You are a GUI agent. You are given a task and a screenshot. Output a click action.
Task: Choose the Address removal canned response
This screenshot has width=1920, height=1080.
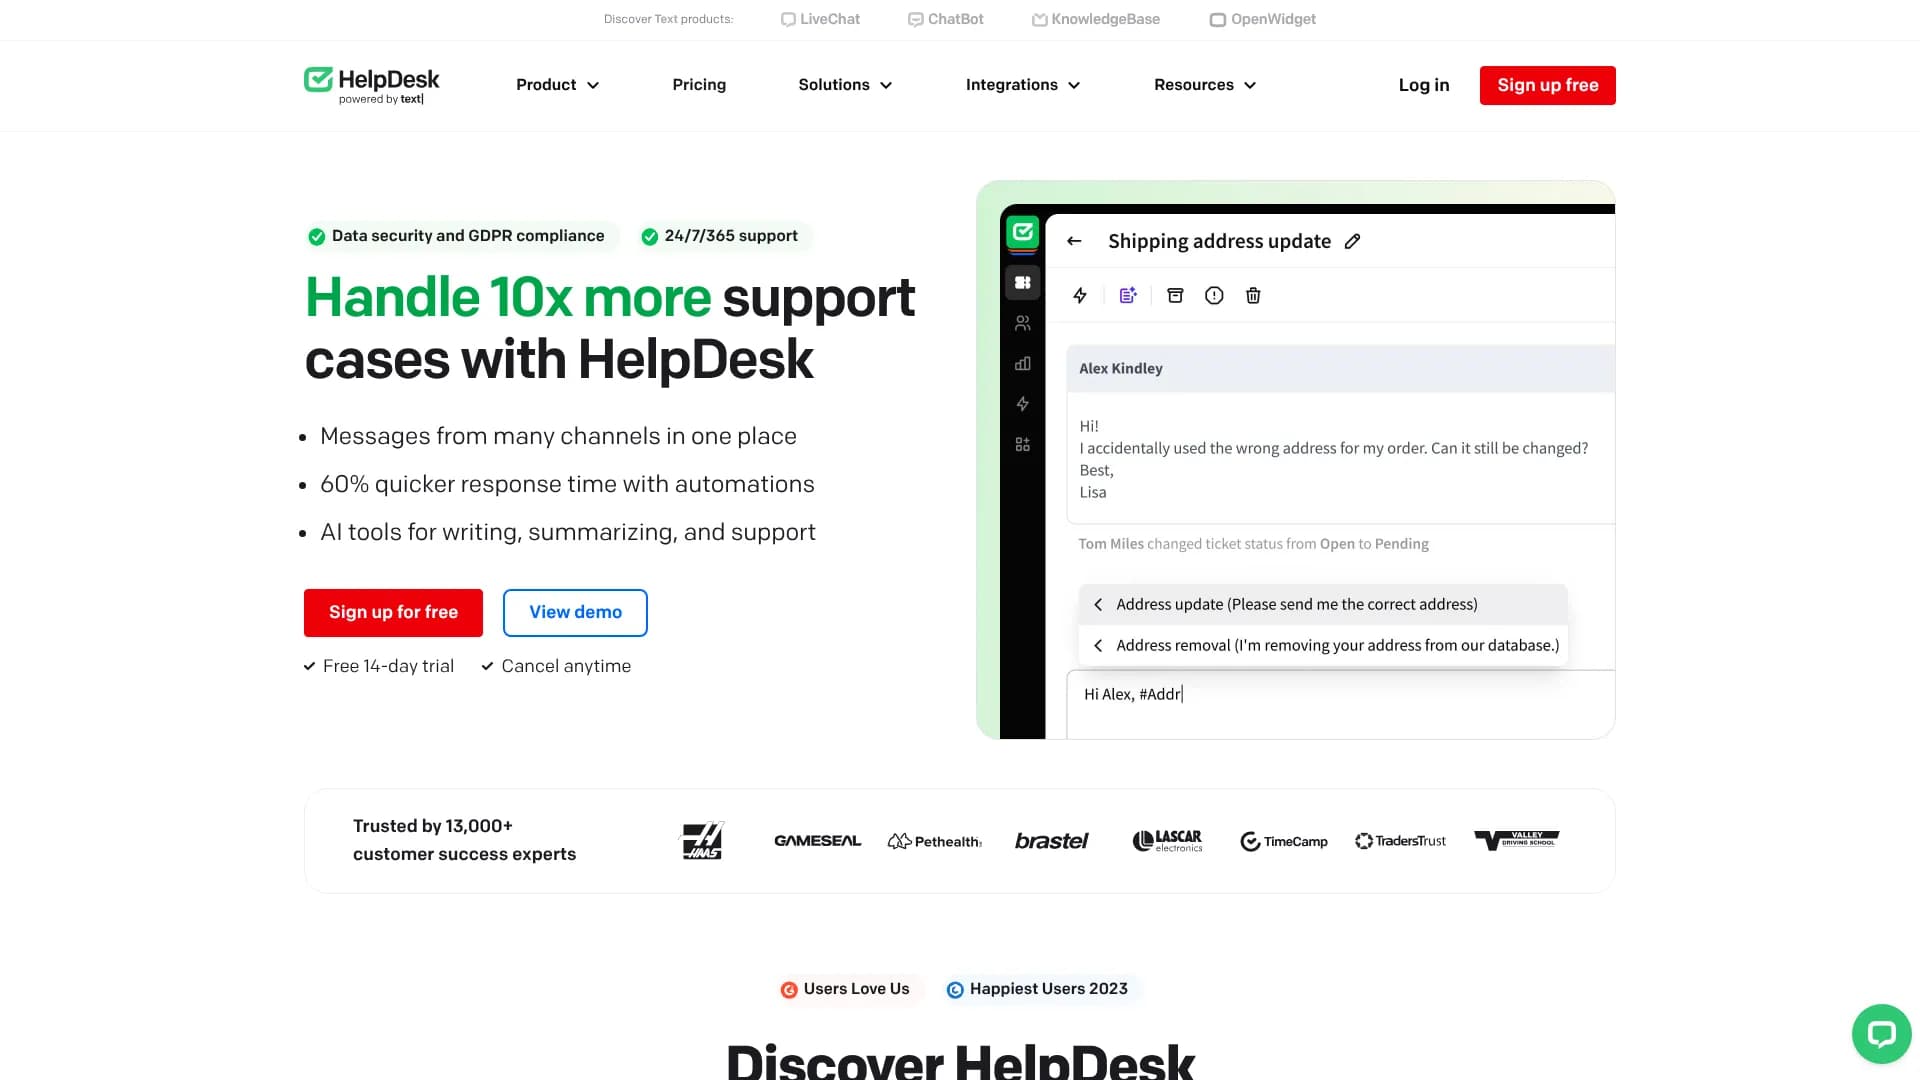(1323, 645)
